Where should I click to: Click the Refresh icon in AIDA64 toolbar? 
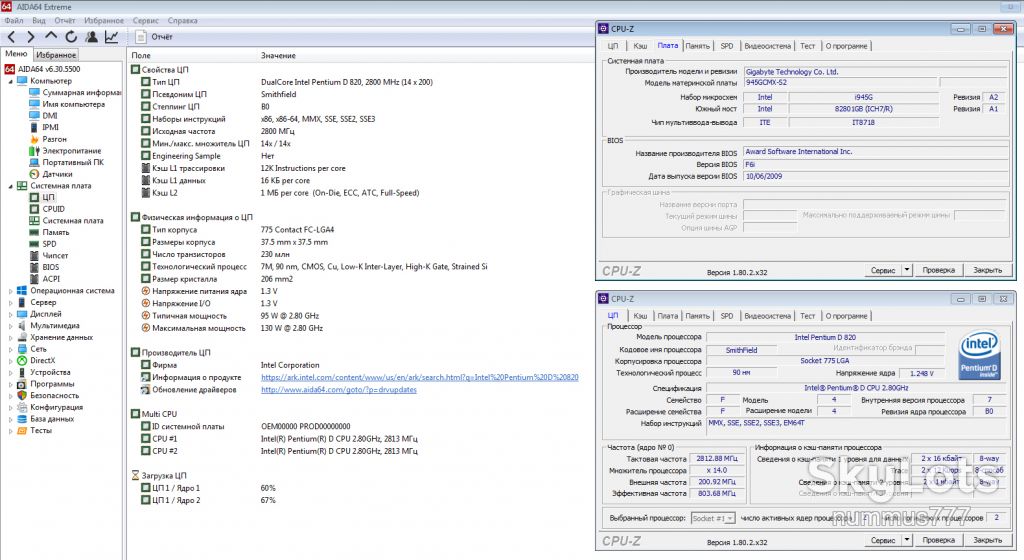coord(71,37)
